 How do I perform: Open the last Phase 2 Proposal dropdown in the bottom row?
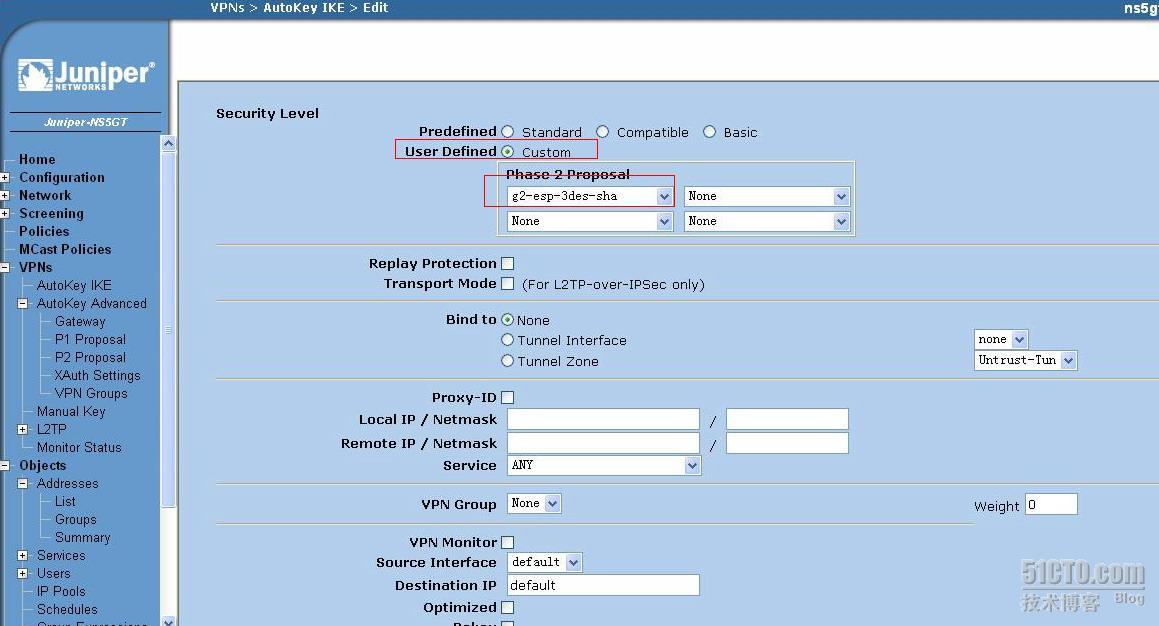767,221
